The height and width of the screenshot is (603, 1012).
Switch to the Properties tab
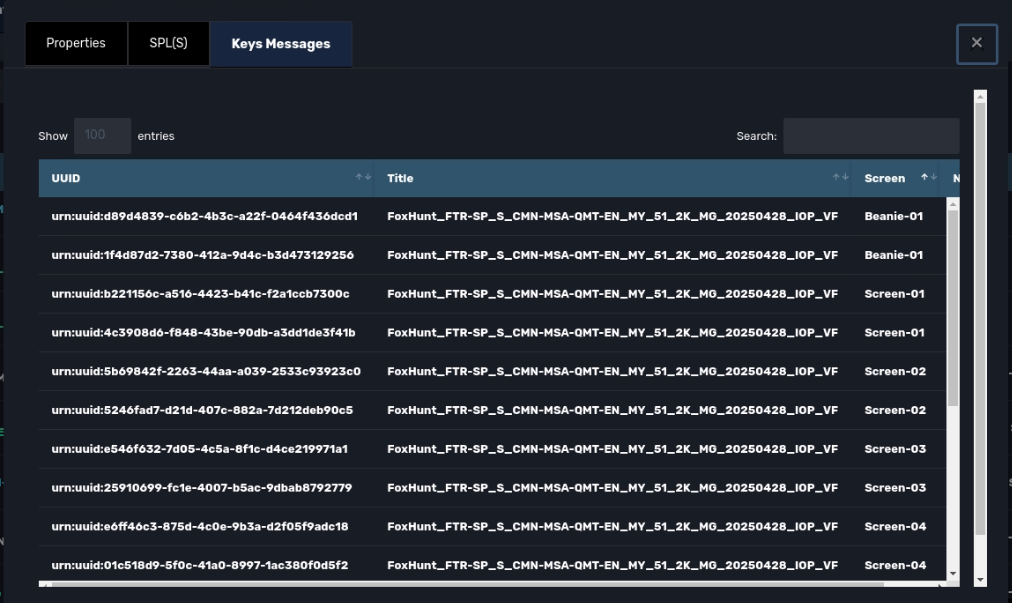(76, 44)
